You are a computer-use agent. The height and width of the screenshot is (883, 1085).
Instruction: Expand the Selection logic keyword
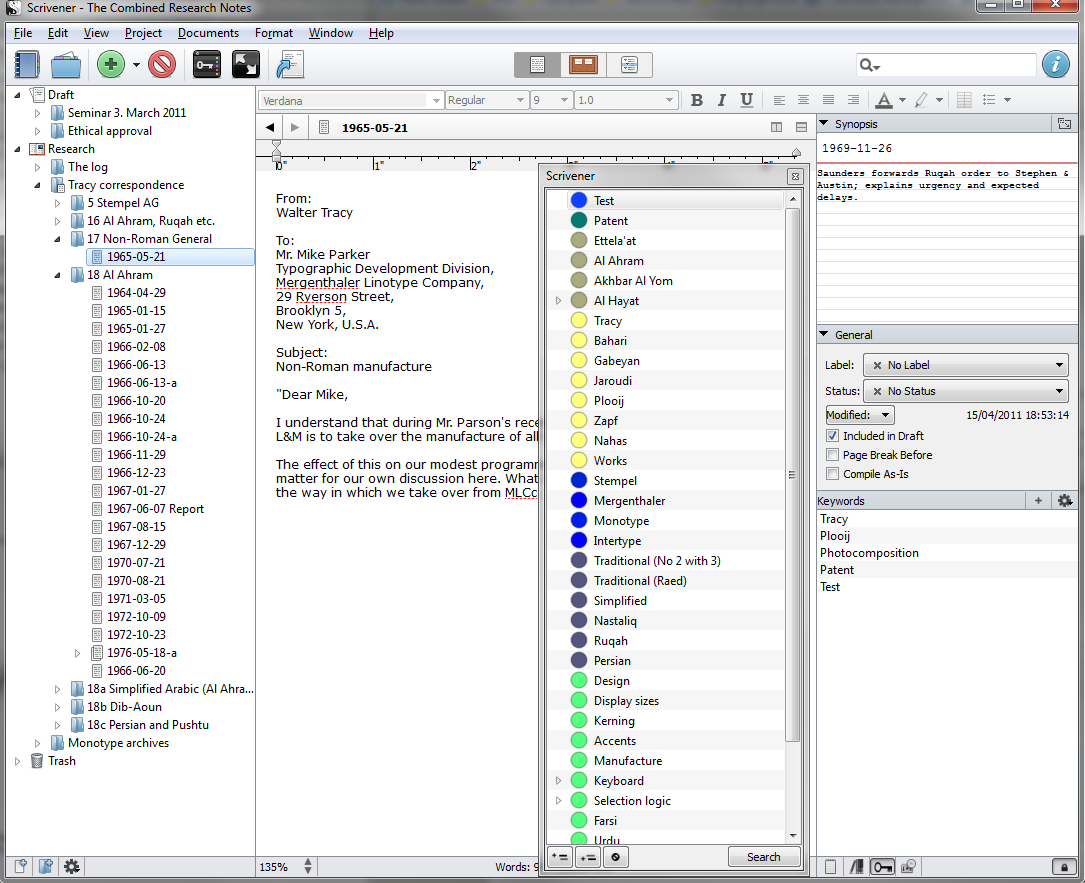pos(558,801)
